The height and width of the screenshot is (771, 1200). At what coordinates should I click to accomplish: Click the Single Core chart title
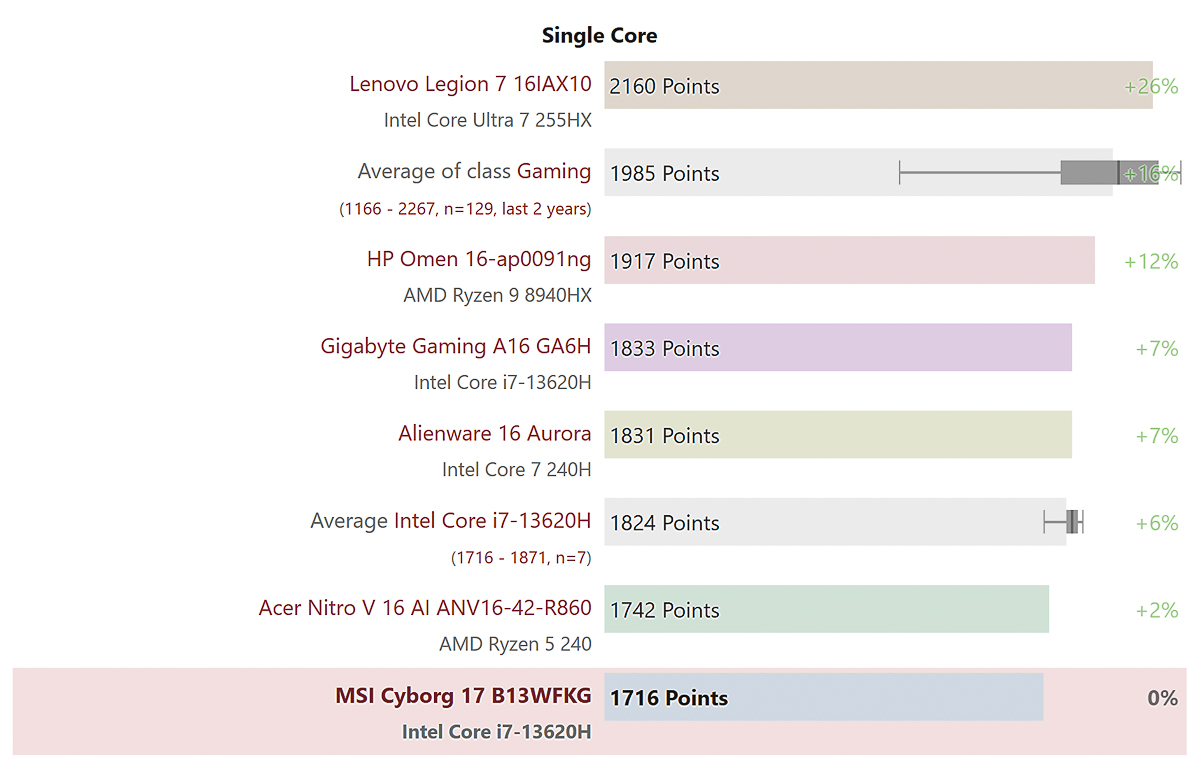point(599,35)
